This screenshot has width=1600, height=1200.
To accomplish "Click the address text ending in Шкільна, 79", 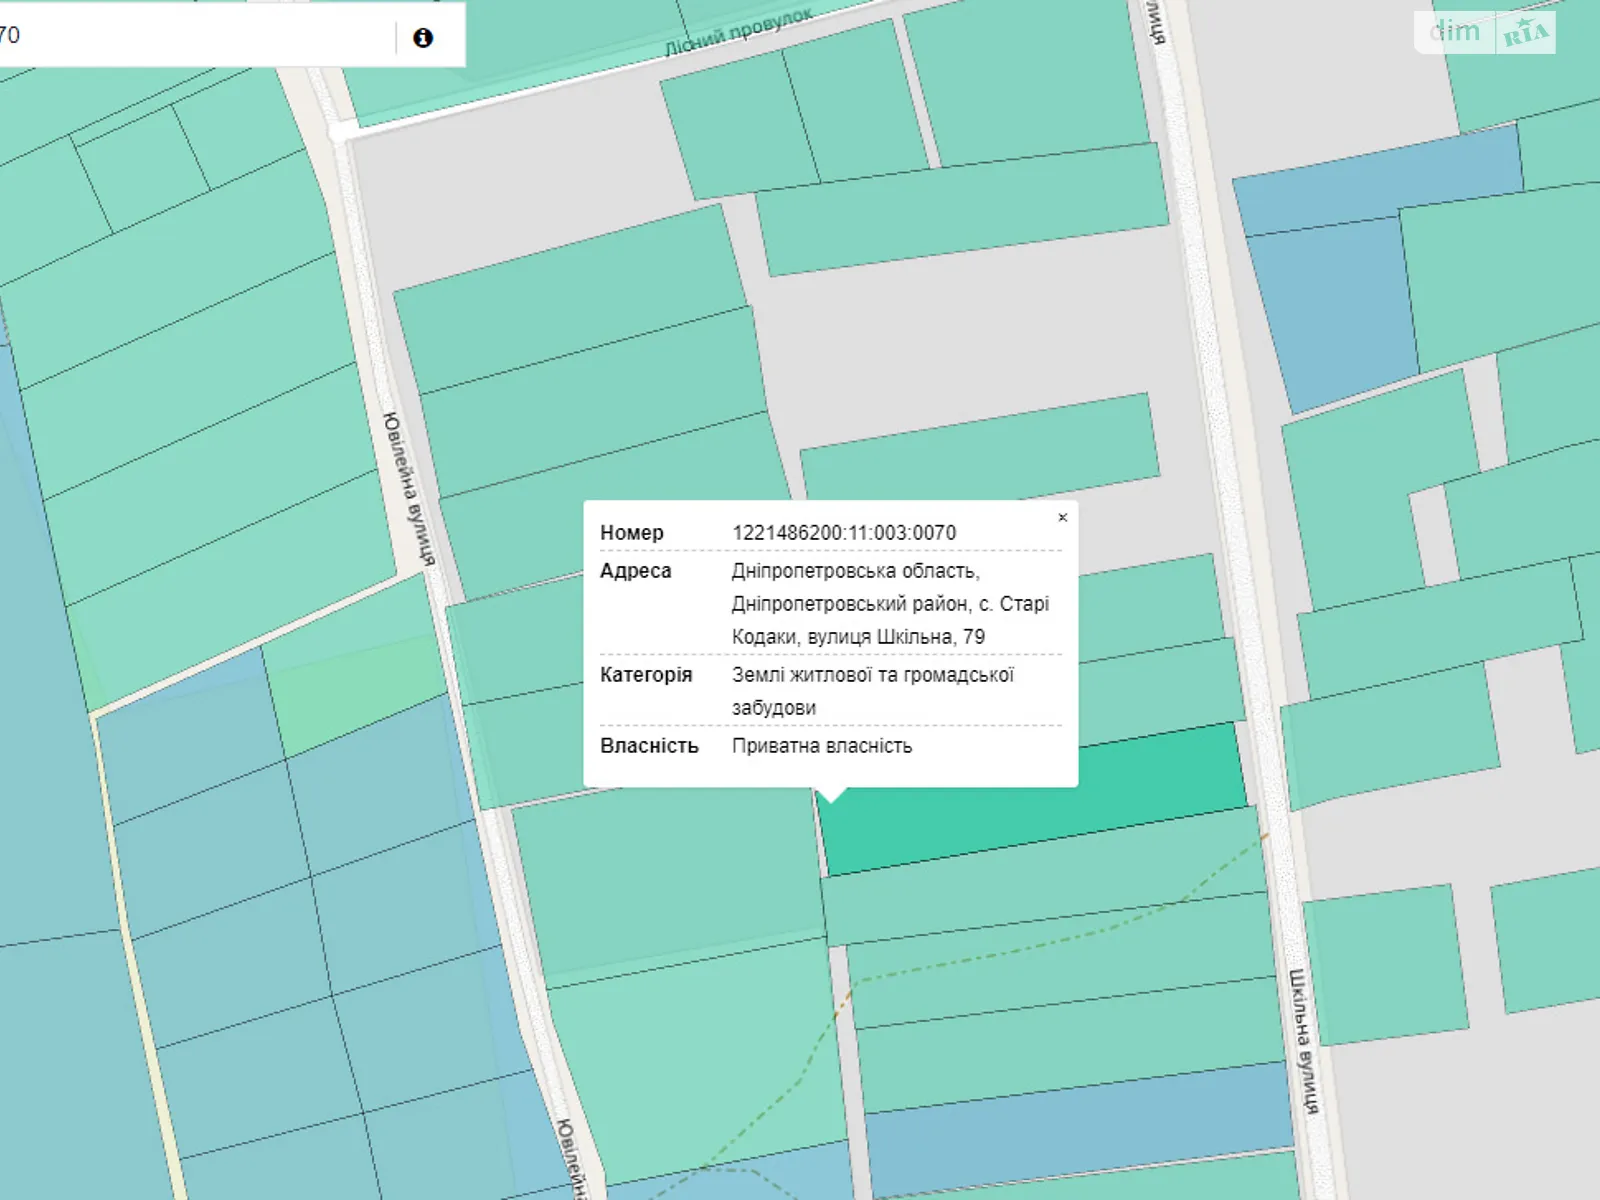I will [890, 604].
